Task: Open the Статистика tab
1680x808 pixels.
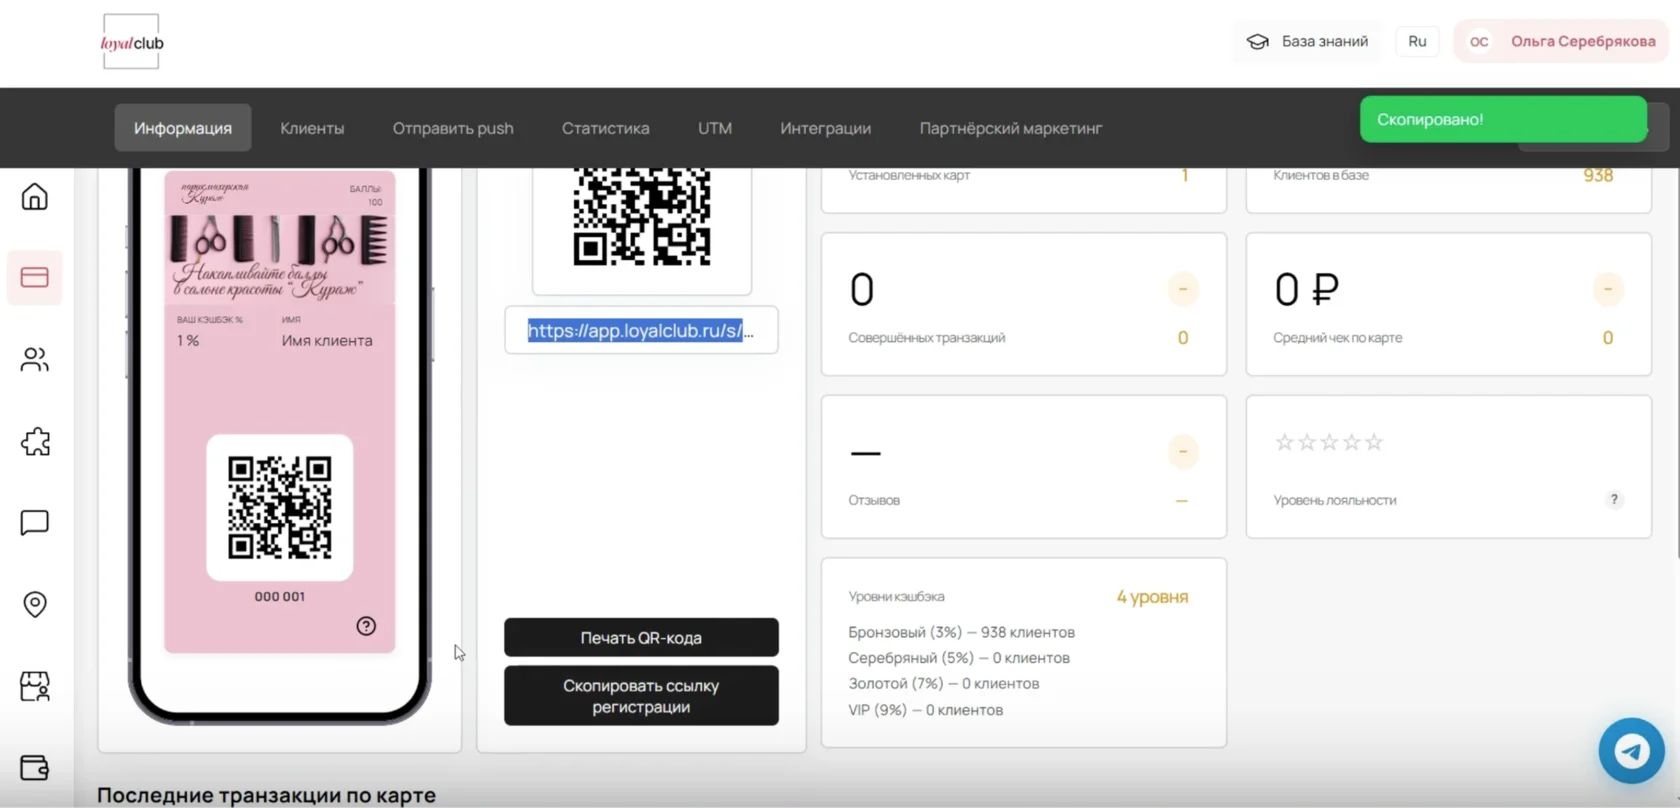Action: (605, 128)
